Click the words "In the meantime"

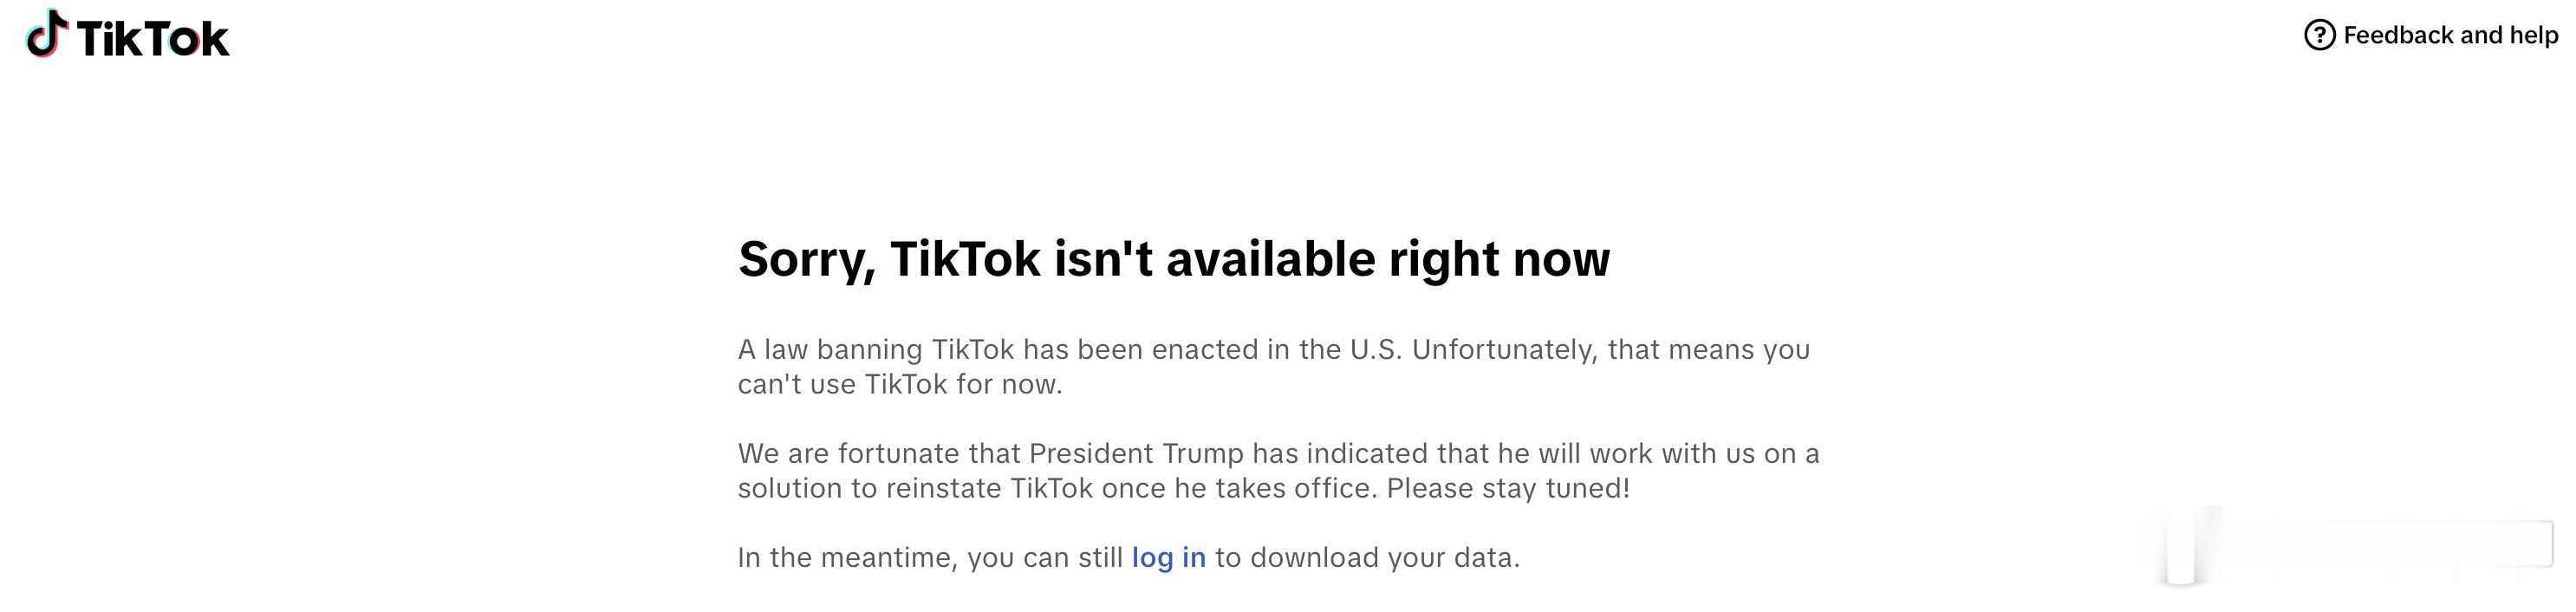pyautogui.click(x=848, y=557)
